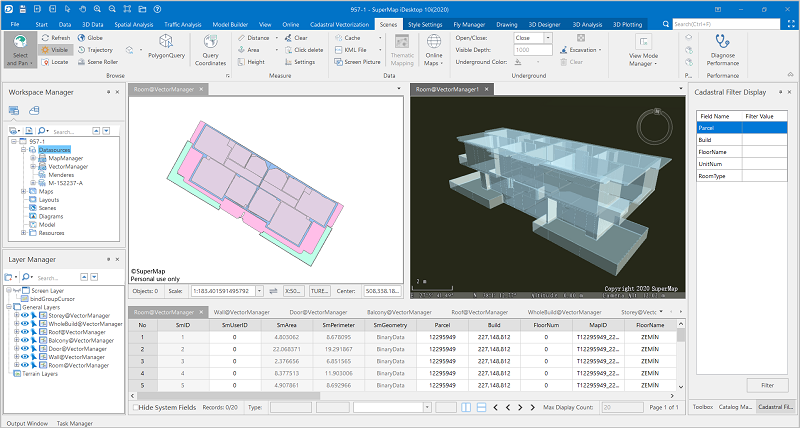Open the Open/Close dropdown showing Close
Viewport: 800px width, 428px height.
point(547,38)
